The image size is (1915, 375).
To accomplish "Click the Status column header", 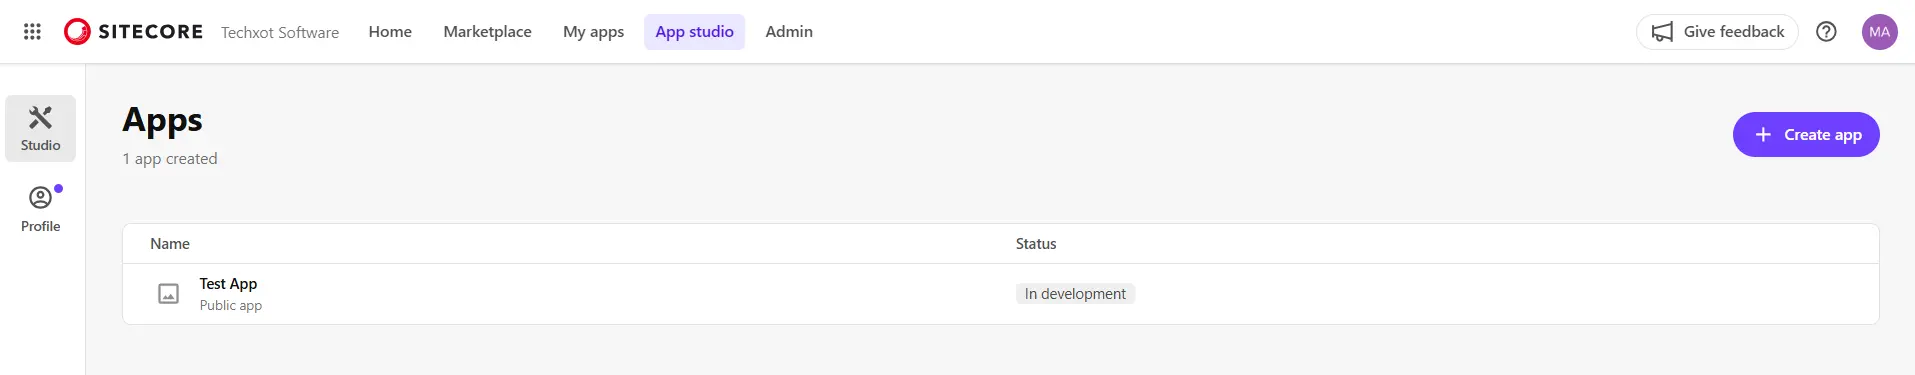I will click(1036, 244).
